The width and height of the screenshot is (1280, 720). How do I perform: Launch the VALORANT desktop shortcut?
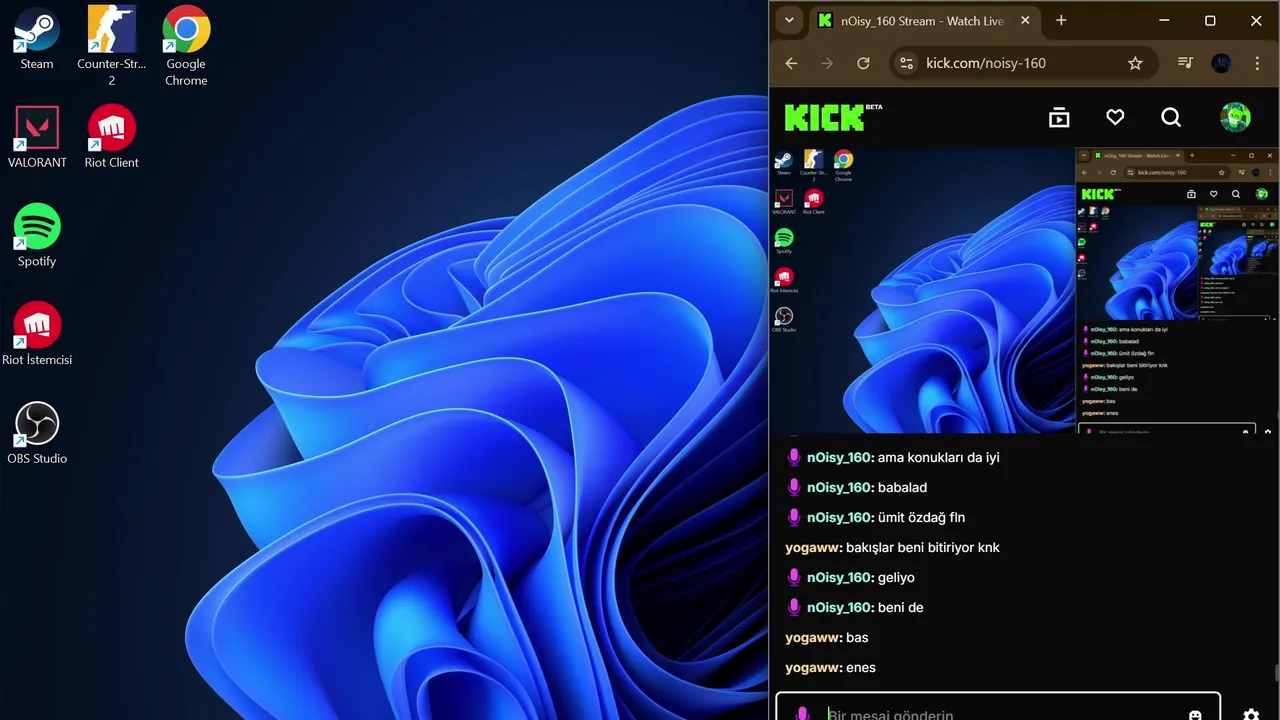37,137
